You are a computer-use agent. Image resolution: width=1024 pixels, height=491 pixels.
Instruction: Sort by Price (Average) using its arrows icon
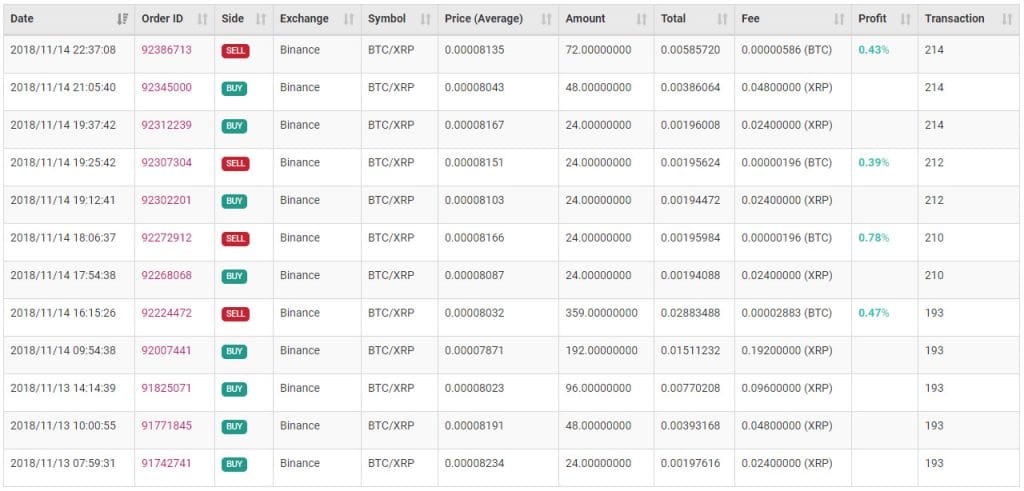[x=546, y=19]
